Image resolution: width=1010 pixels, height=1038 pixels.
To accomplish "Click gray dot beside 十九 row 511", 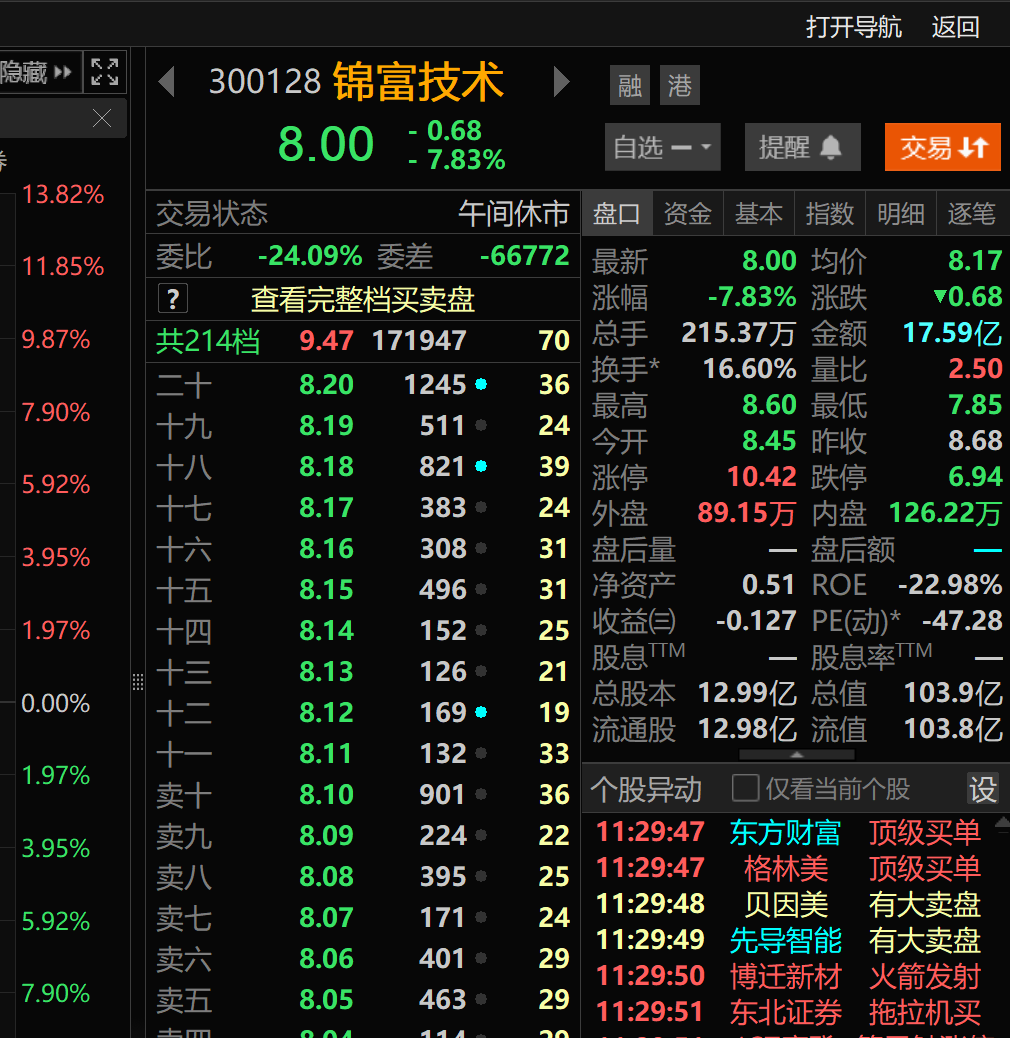I will (x=481, y=425).
